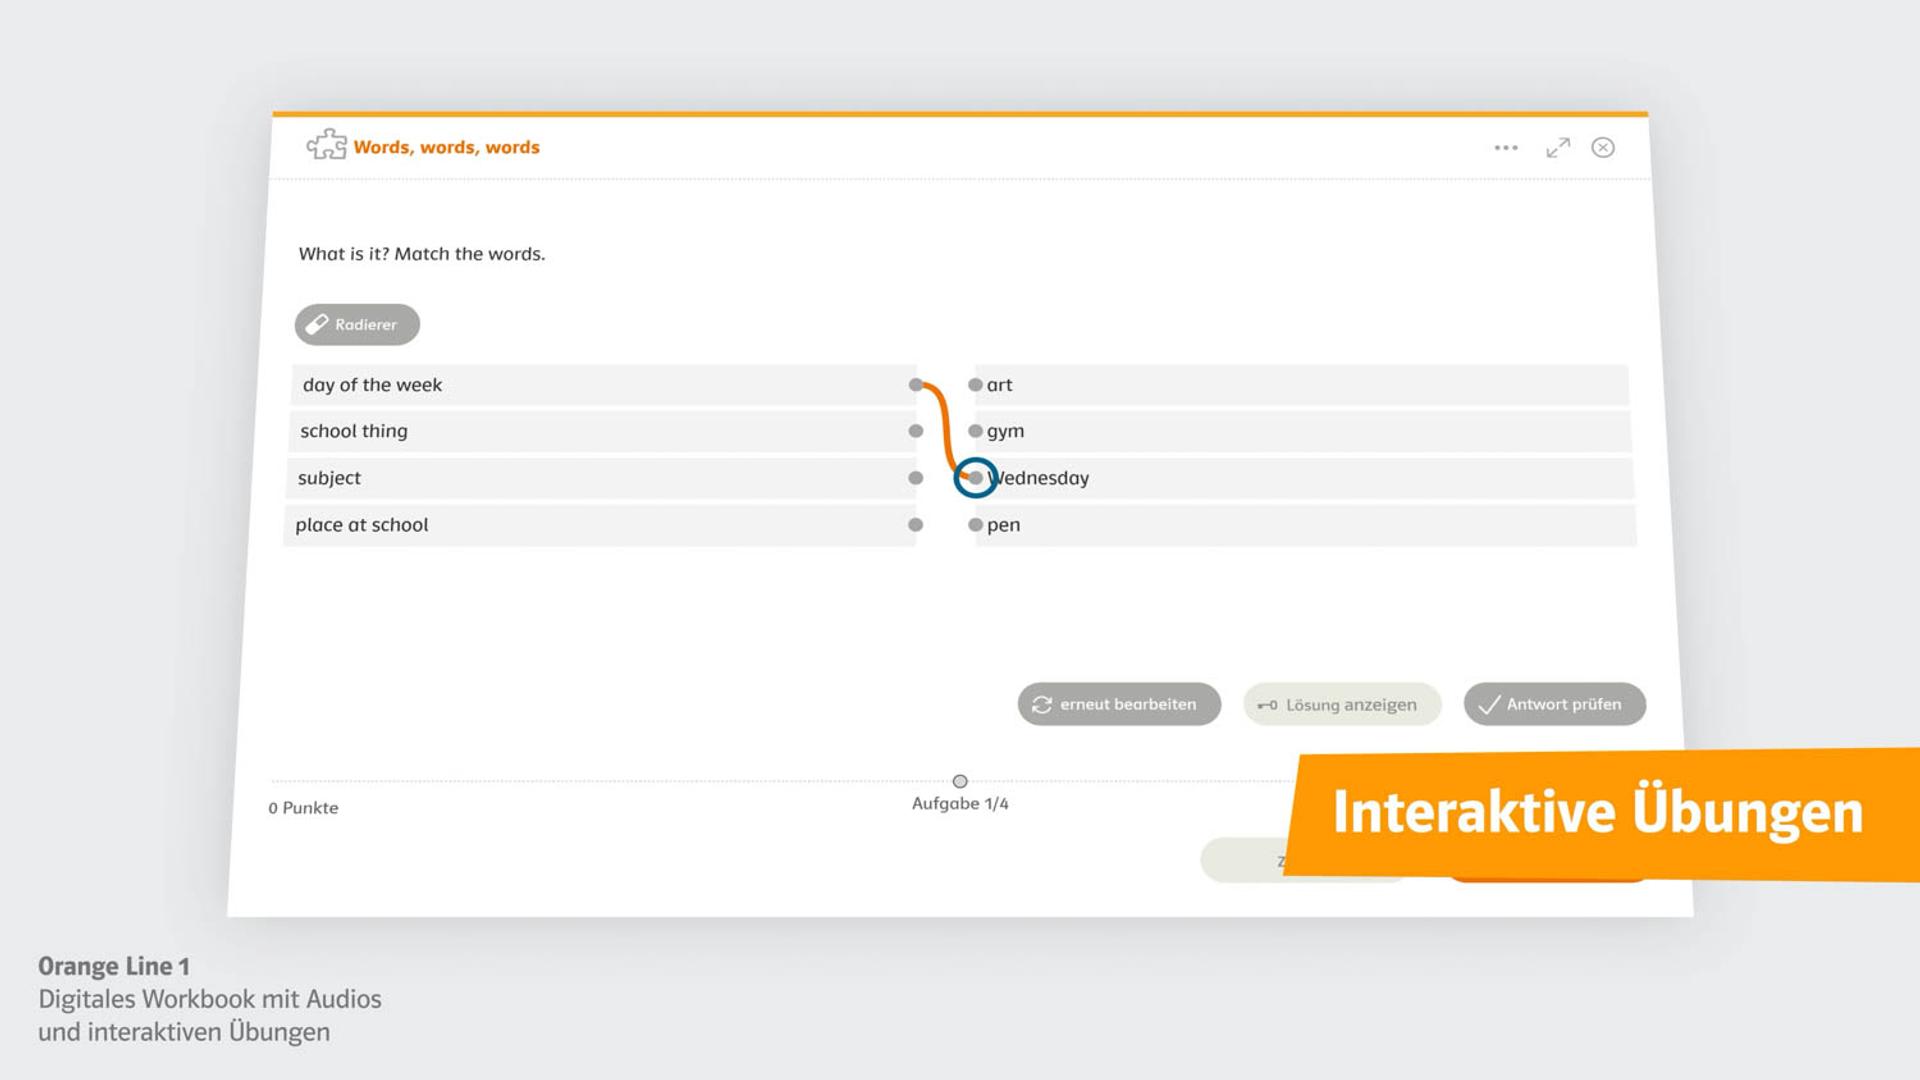Select connector dot of 'day of the week'
The height and width of the screenshot is (1080, 1920).
coord(916,385)
